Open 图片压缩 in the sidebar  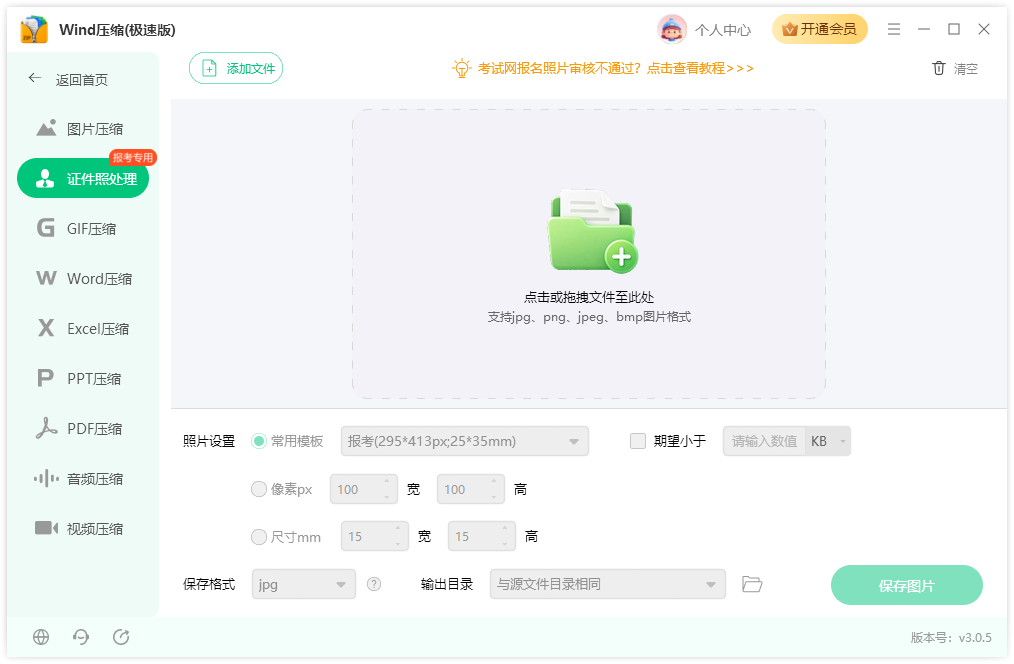coord(83,129)
